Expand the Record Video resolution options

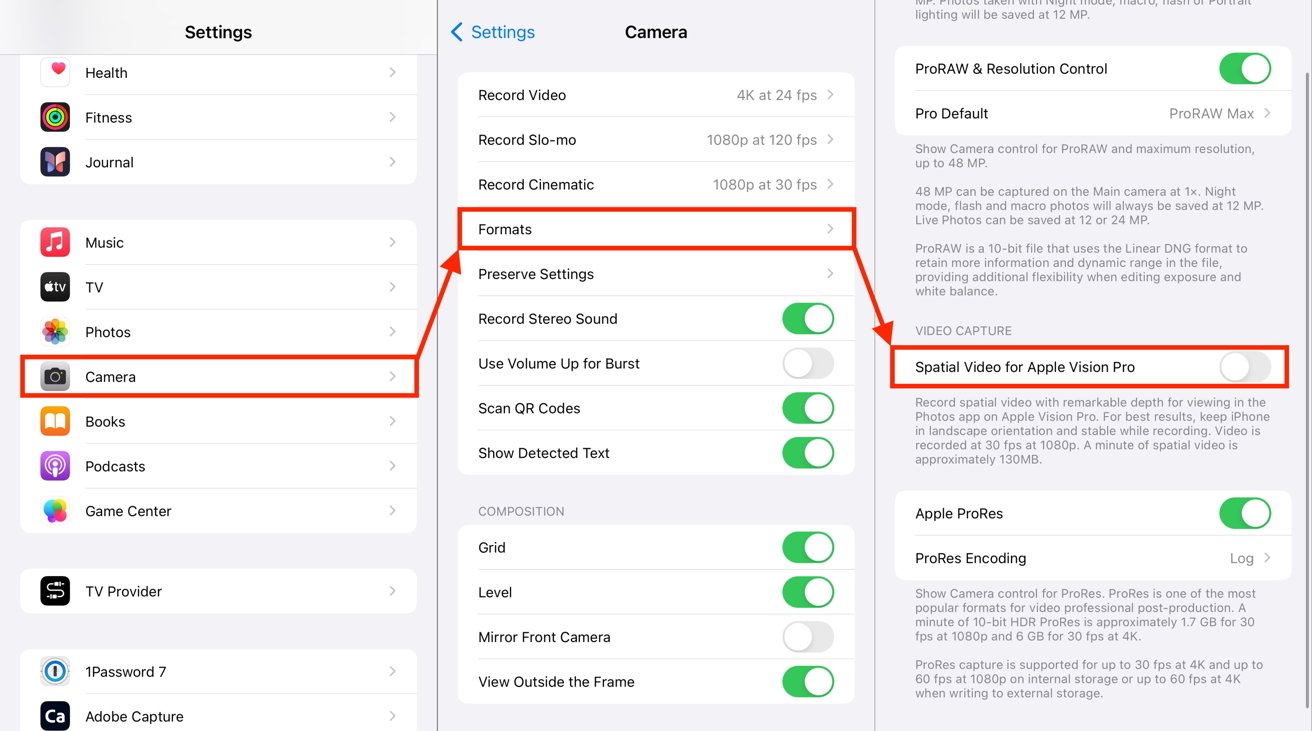pos(655,94)
